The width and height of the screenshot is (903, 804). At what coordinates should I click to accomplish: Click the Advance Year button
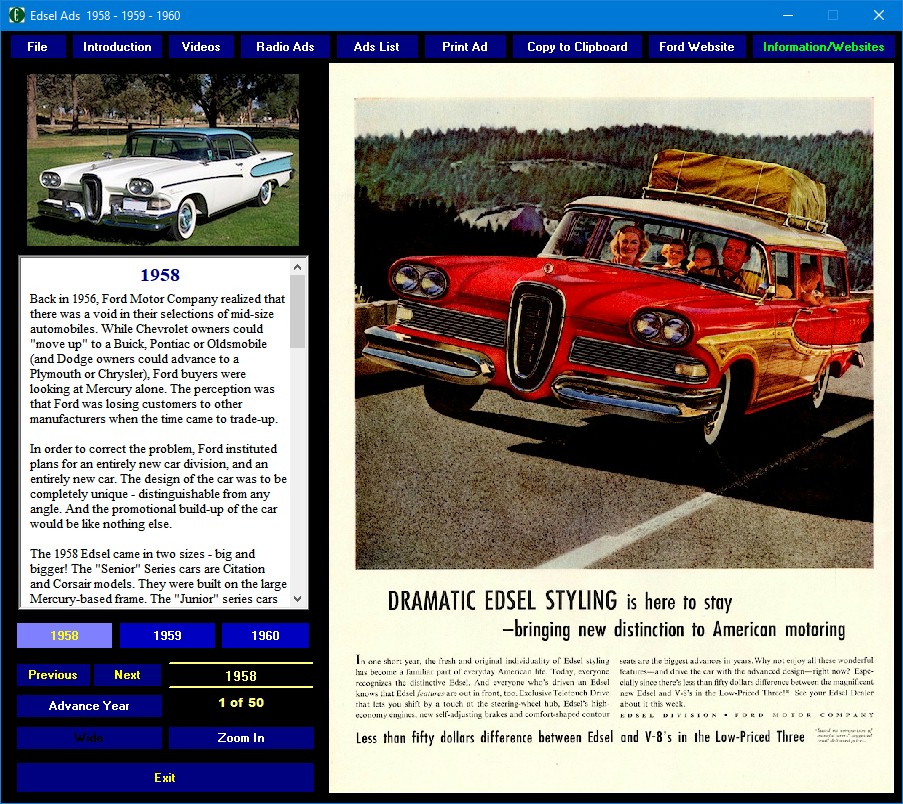pos(89,706)
